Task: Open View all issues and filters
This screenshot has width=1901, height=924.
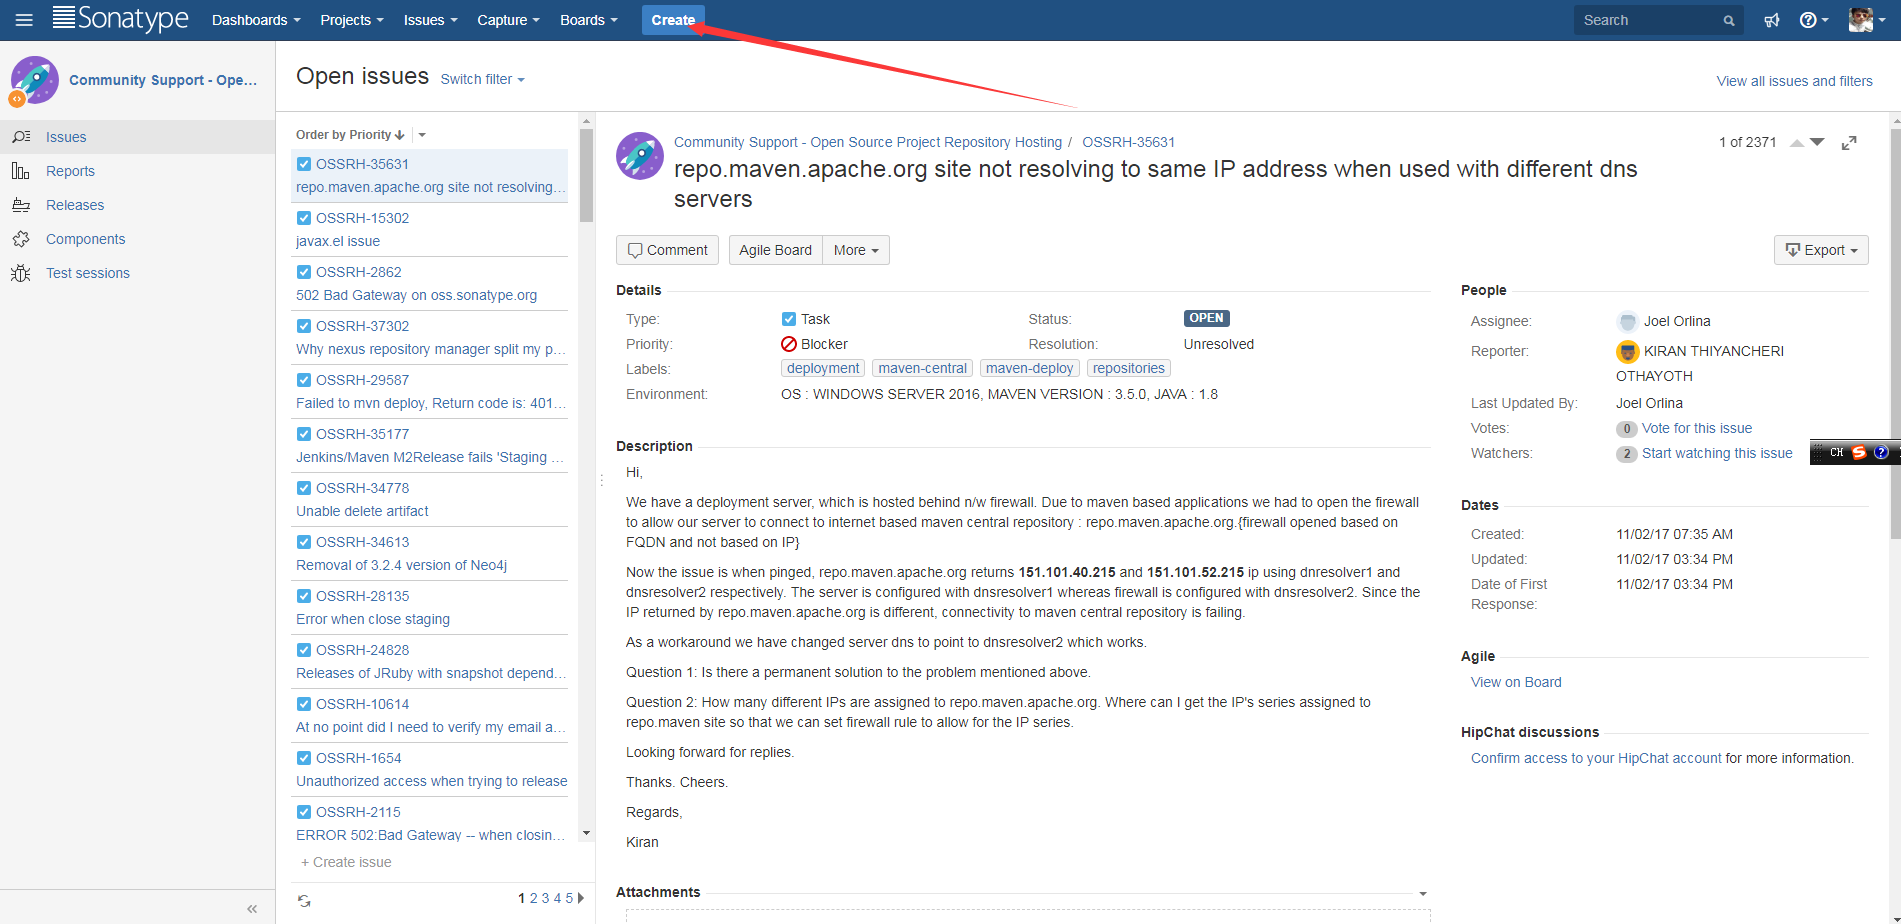Action: click(1795, 81)
